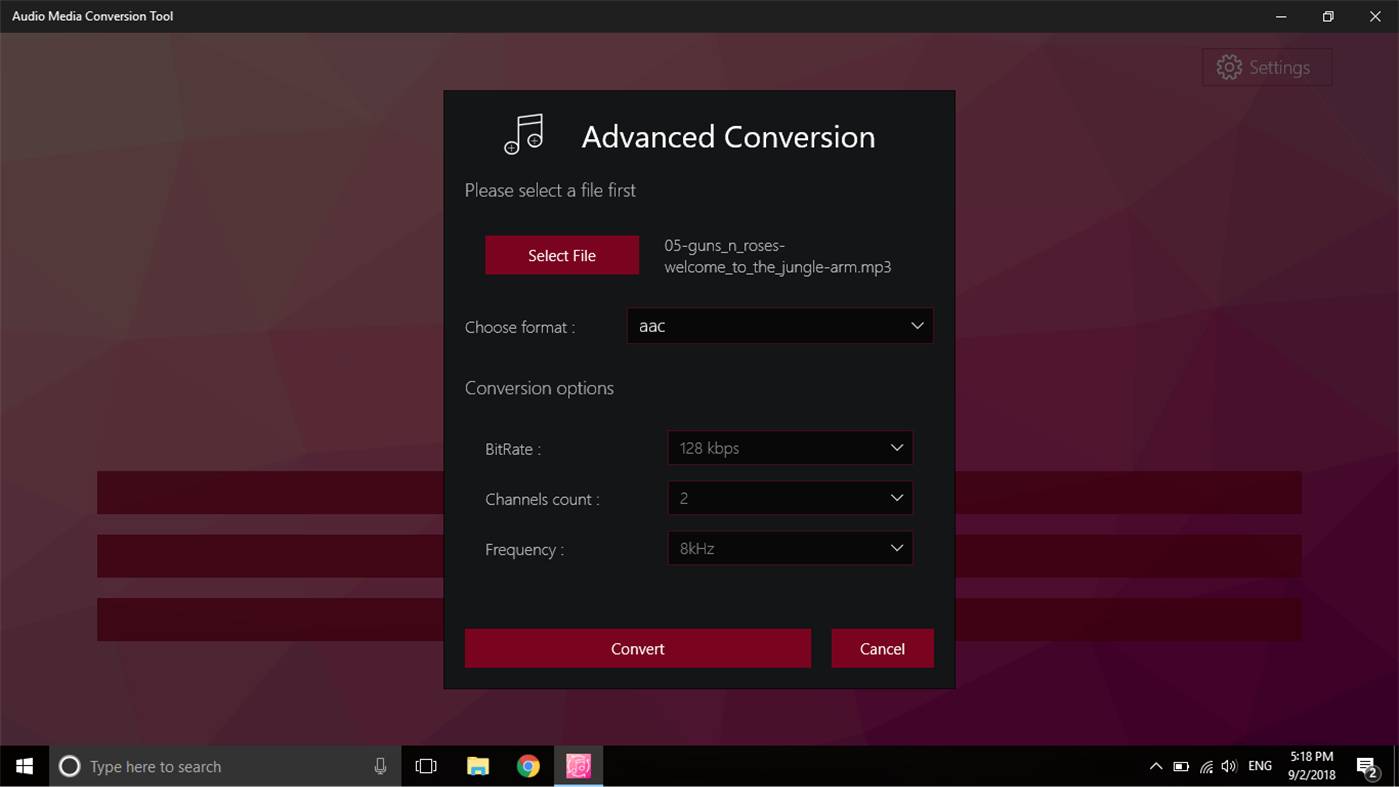The image size is (1399, 787).
Task: Open the Choose format dropdown showing aac
Action: 779,325
